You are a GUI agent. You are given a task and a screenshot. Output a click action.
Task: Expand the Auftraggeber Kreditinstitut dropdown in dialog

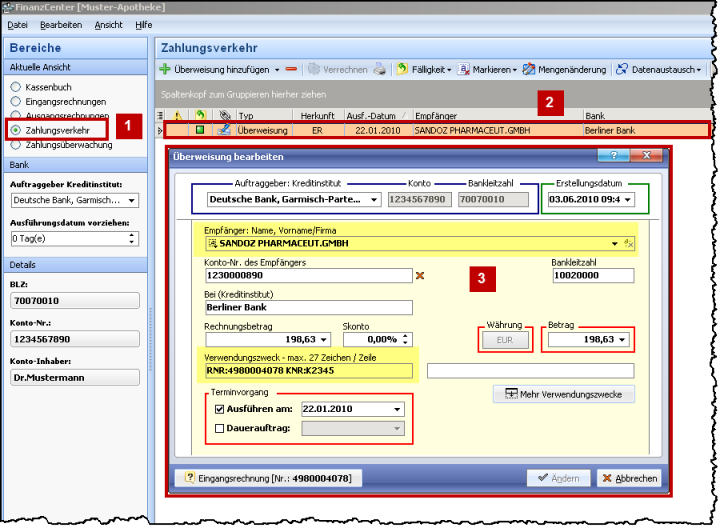tap(374, 200)
